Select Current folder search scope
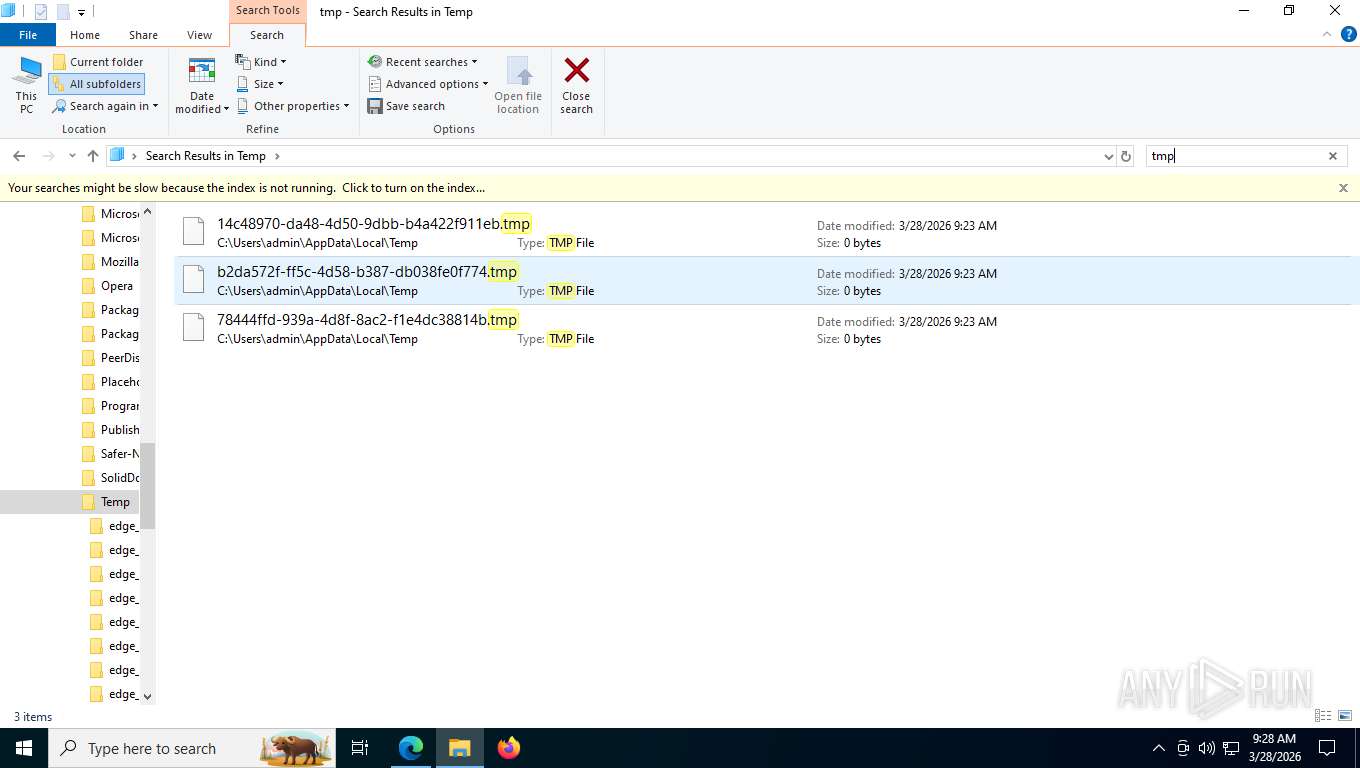 [98, 62]
